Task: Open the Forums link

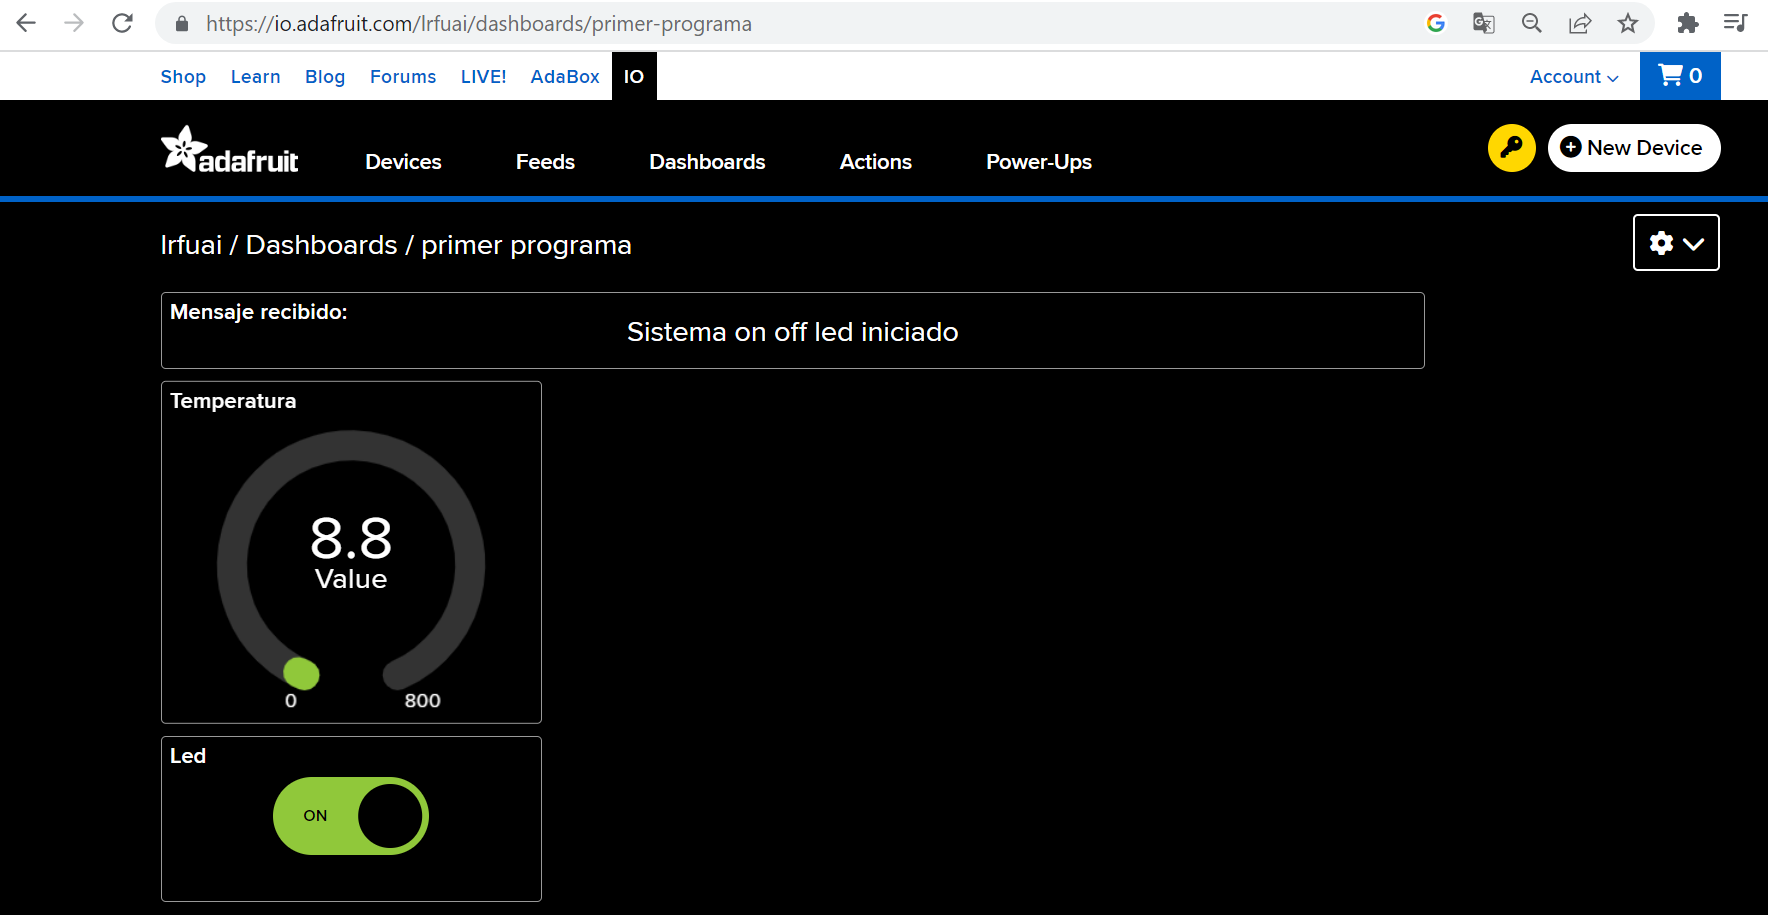Action: point(403,77)
